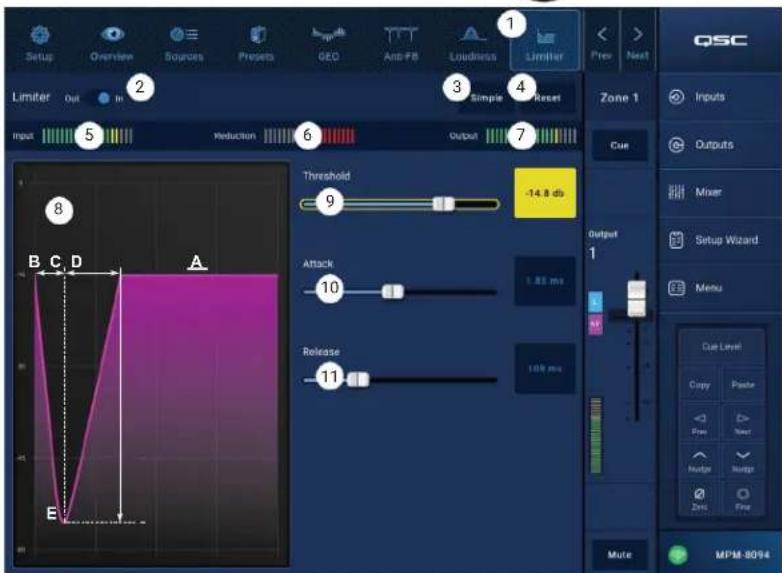Click the magenta badge below the L badge

[595, 325]
